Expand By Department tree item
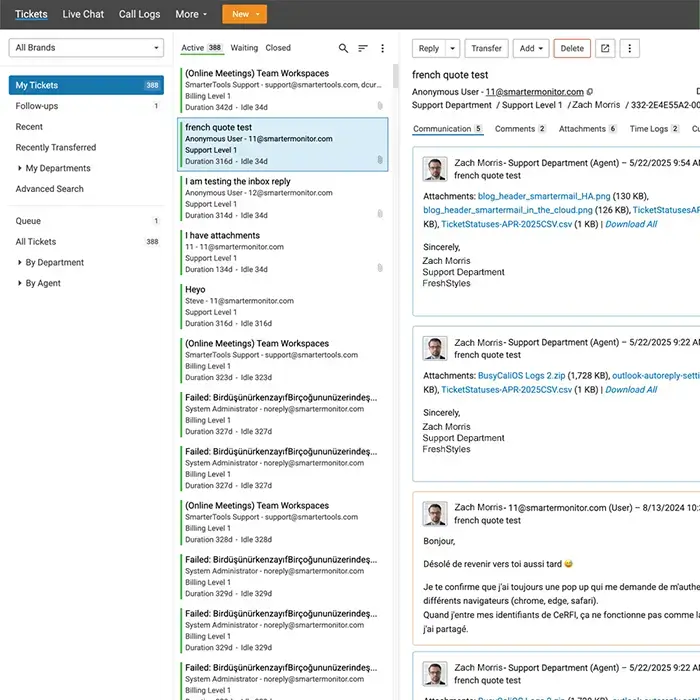Screen dimensions: 700x700 point(20,262)
